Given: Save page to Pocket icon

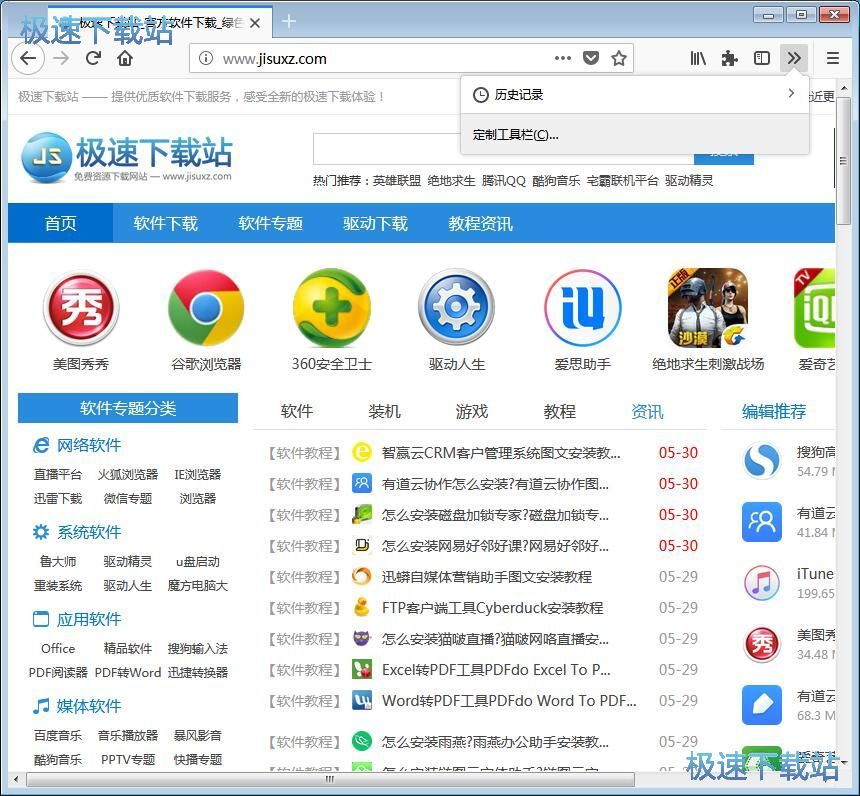Looking at the screenshot, I should click(x=591, y=58).
